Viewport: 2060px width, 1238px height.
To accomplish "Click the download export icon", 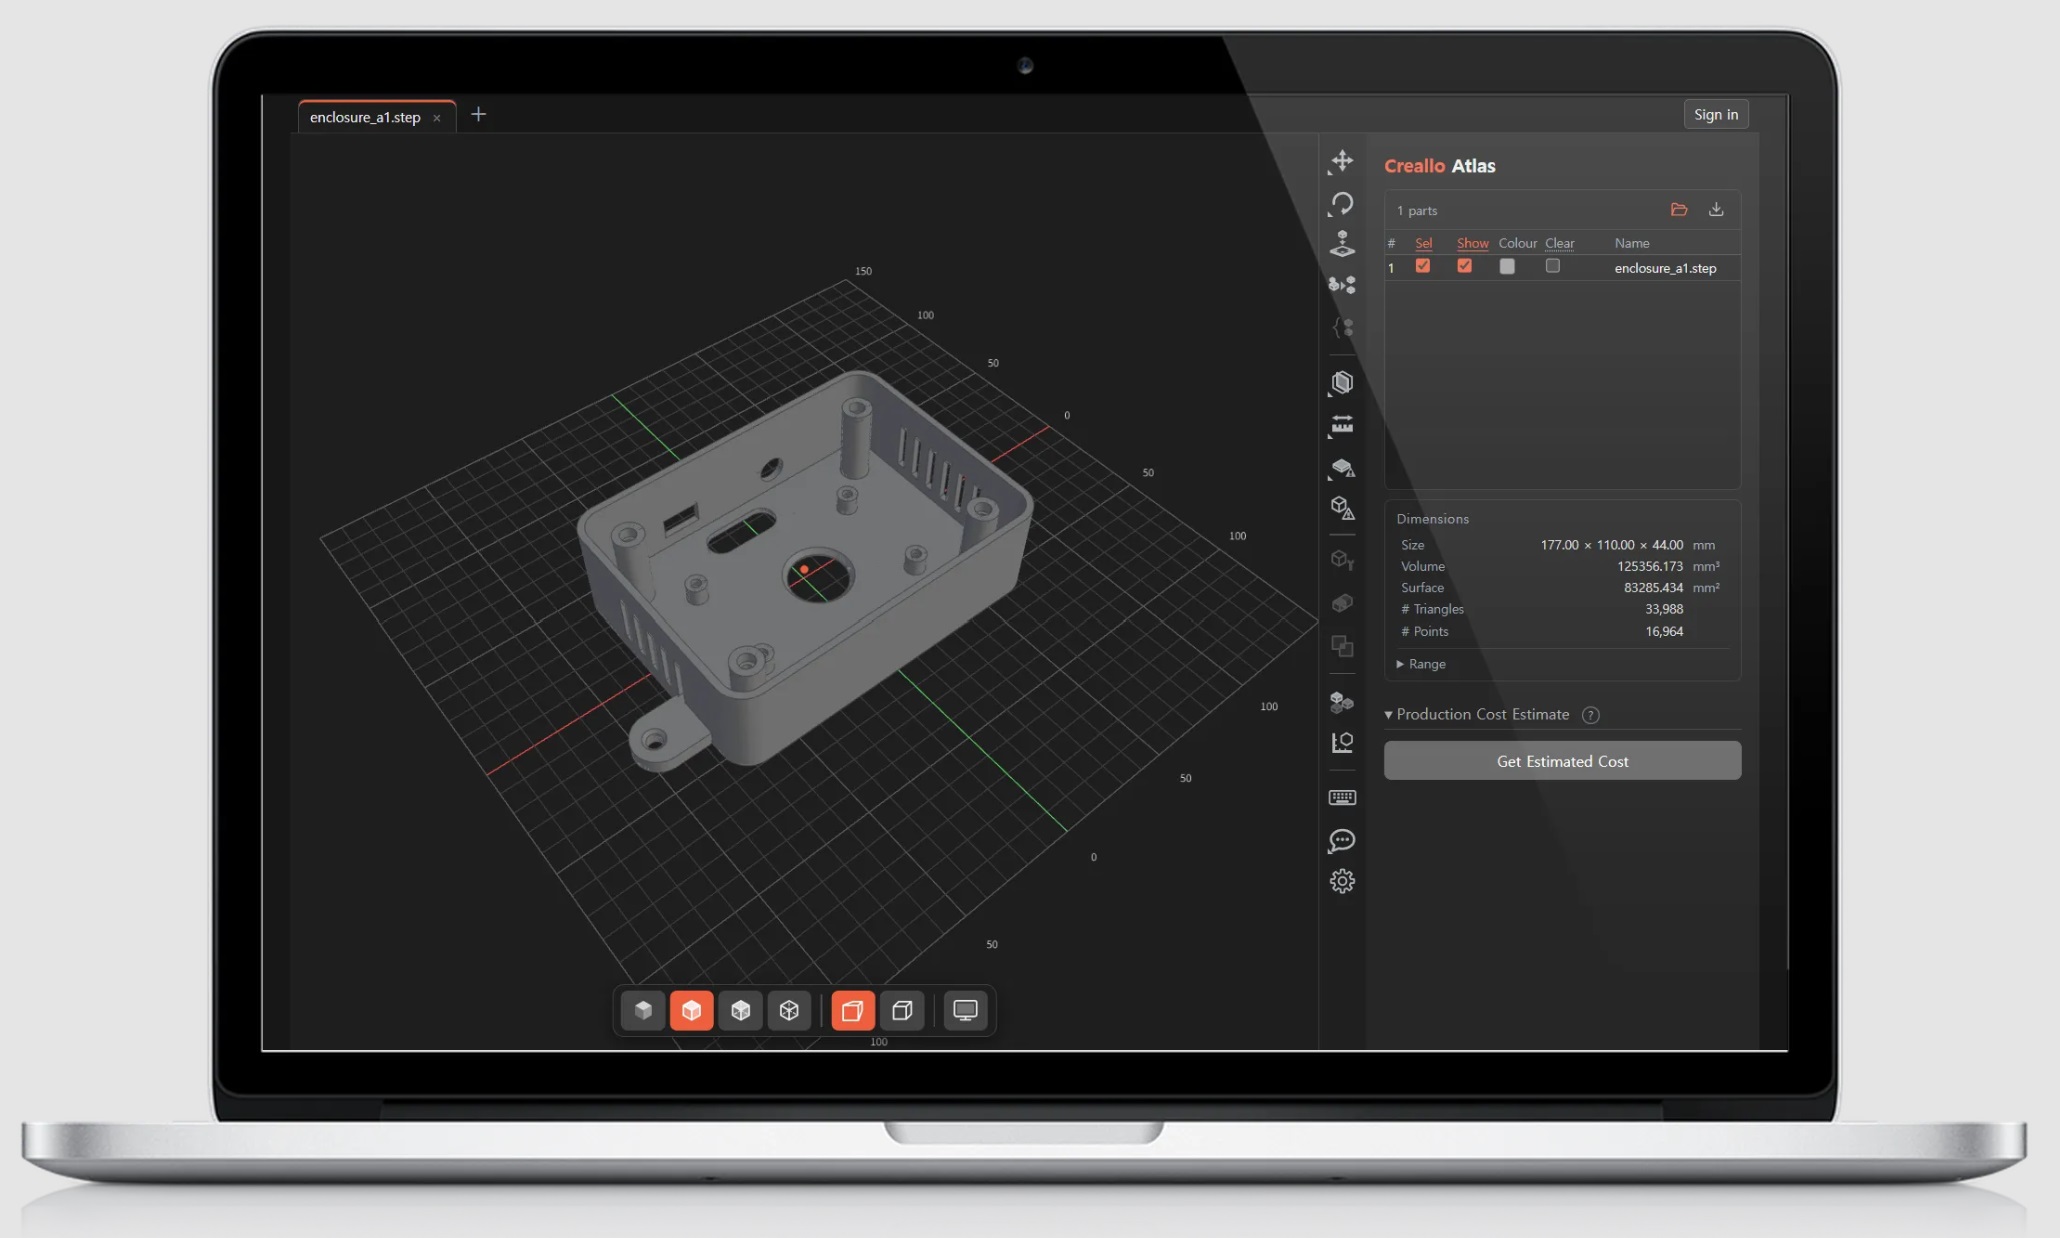I will 1716,209.
